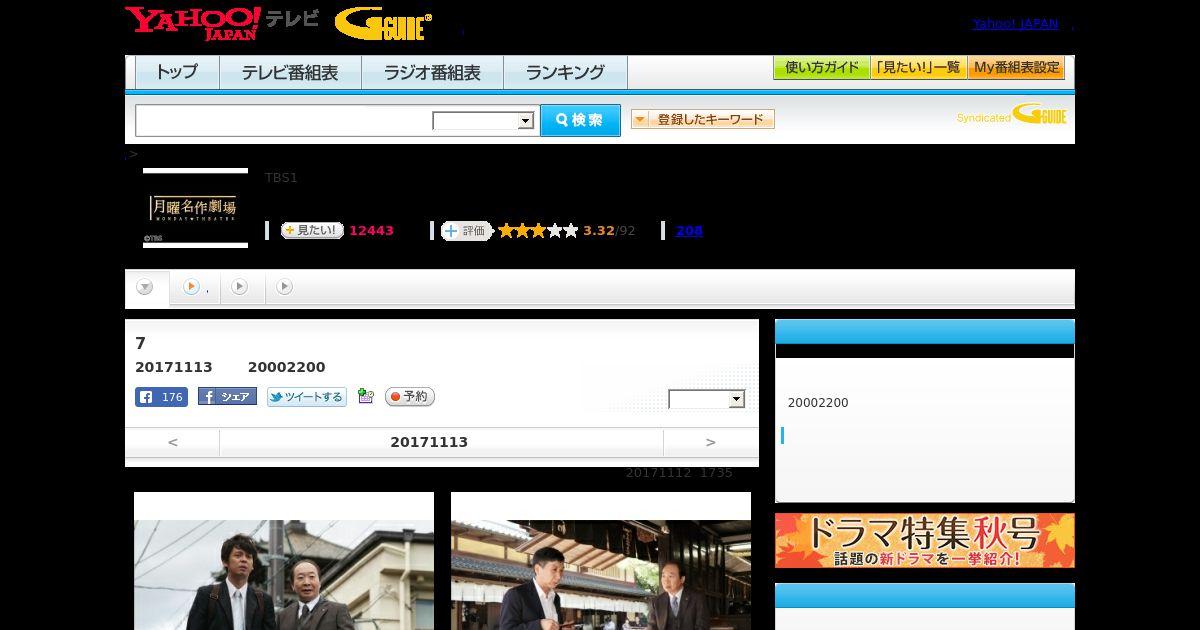Open the 使い方ガイド button

point(822,68)
